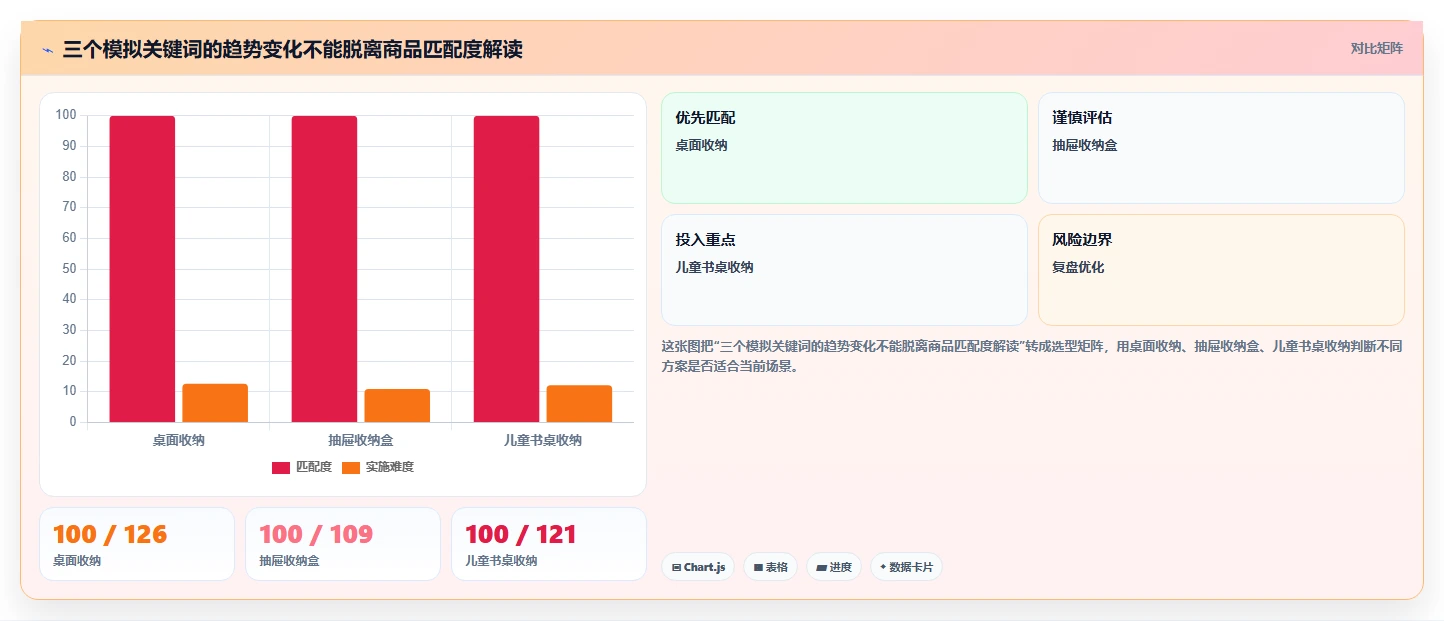Toggle the 实施难度 legend orange swatch
The height and width of the screenshot is (621, 1444).
pyautogui.click(x=351, y=468)
